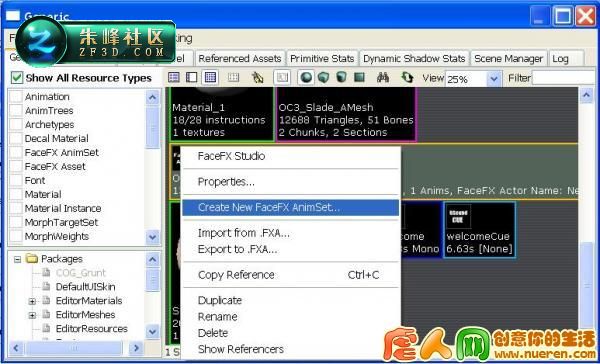This screenshot has width=600, height=364.
Task: Select the plane primitive preview icon
Action: (x=359, y=78)
